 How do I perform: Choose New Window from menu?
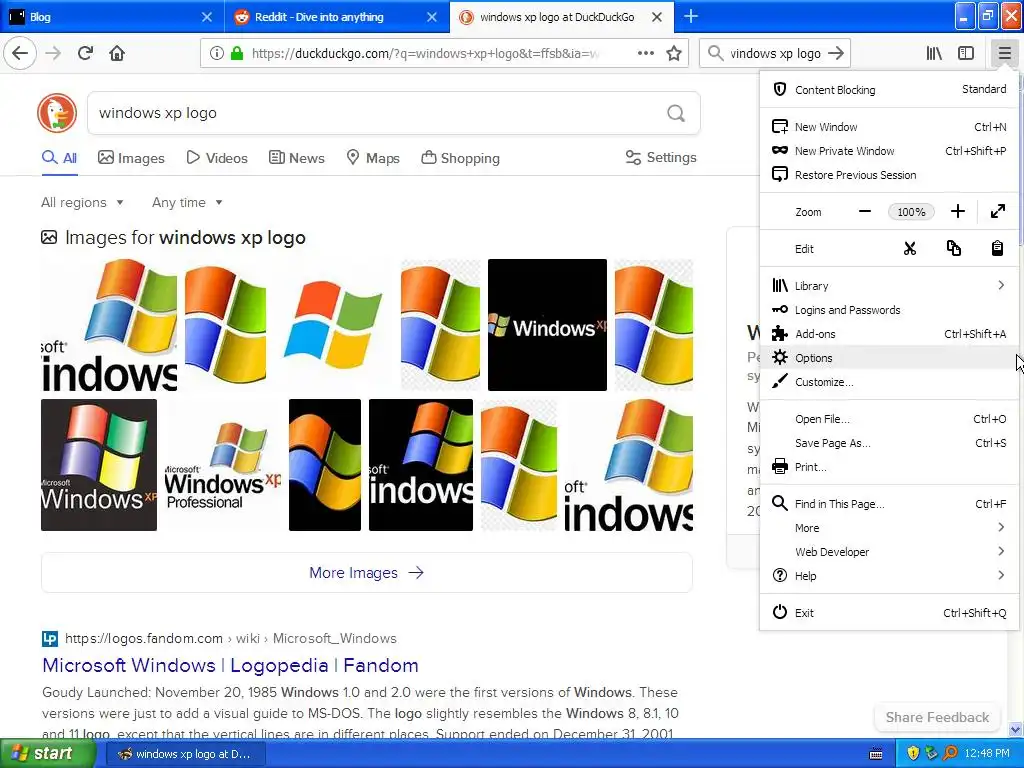pyautogui.click(x=889, y=127)
